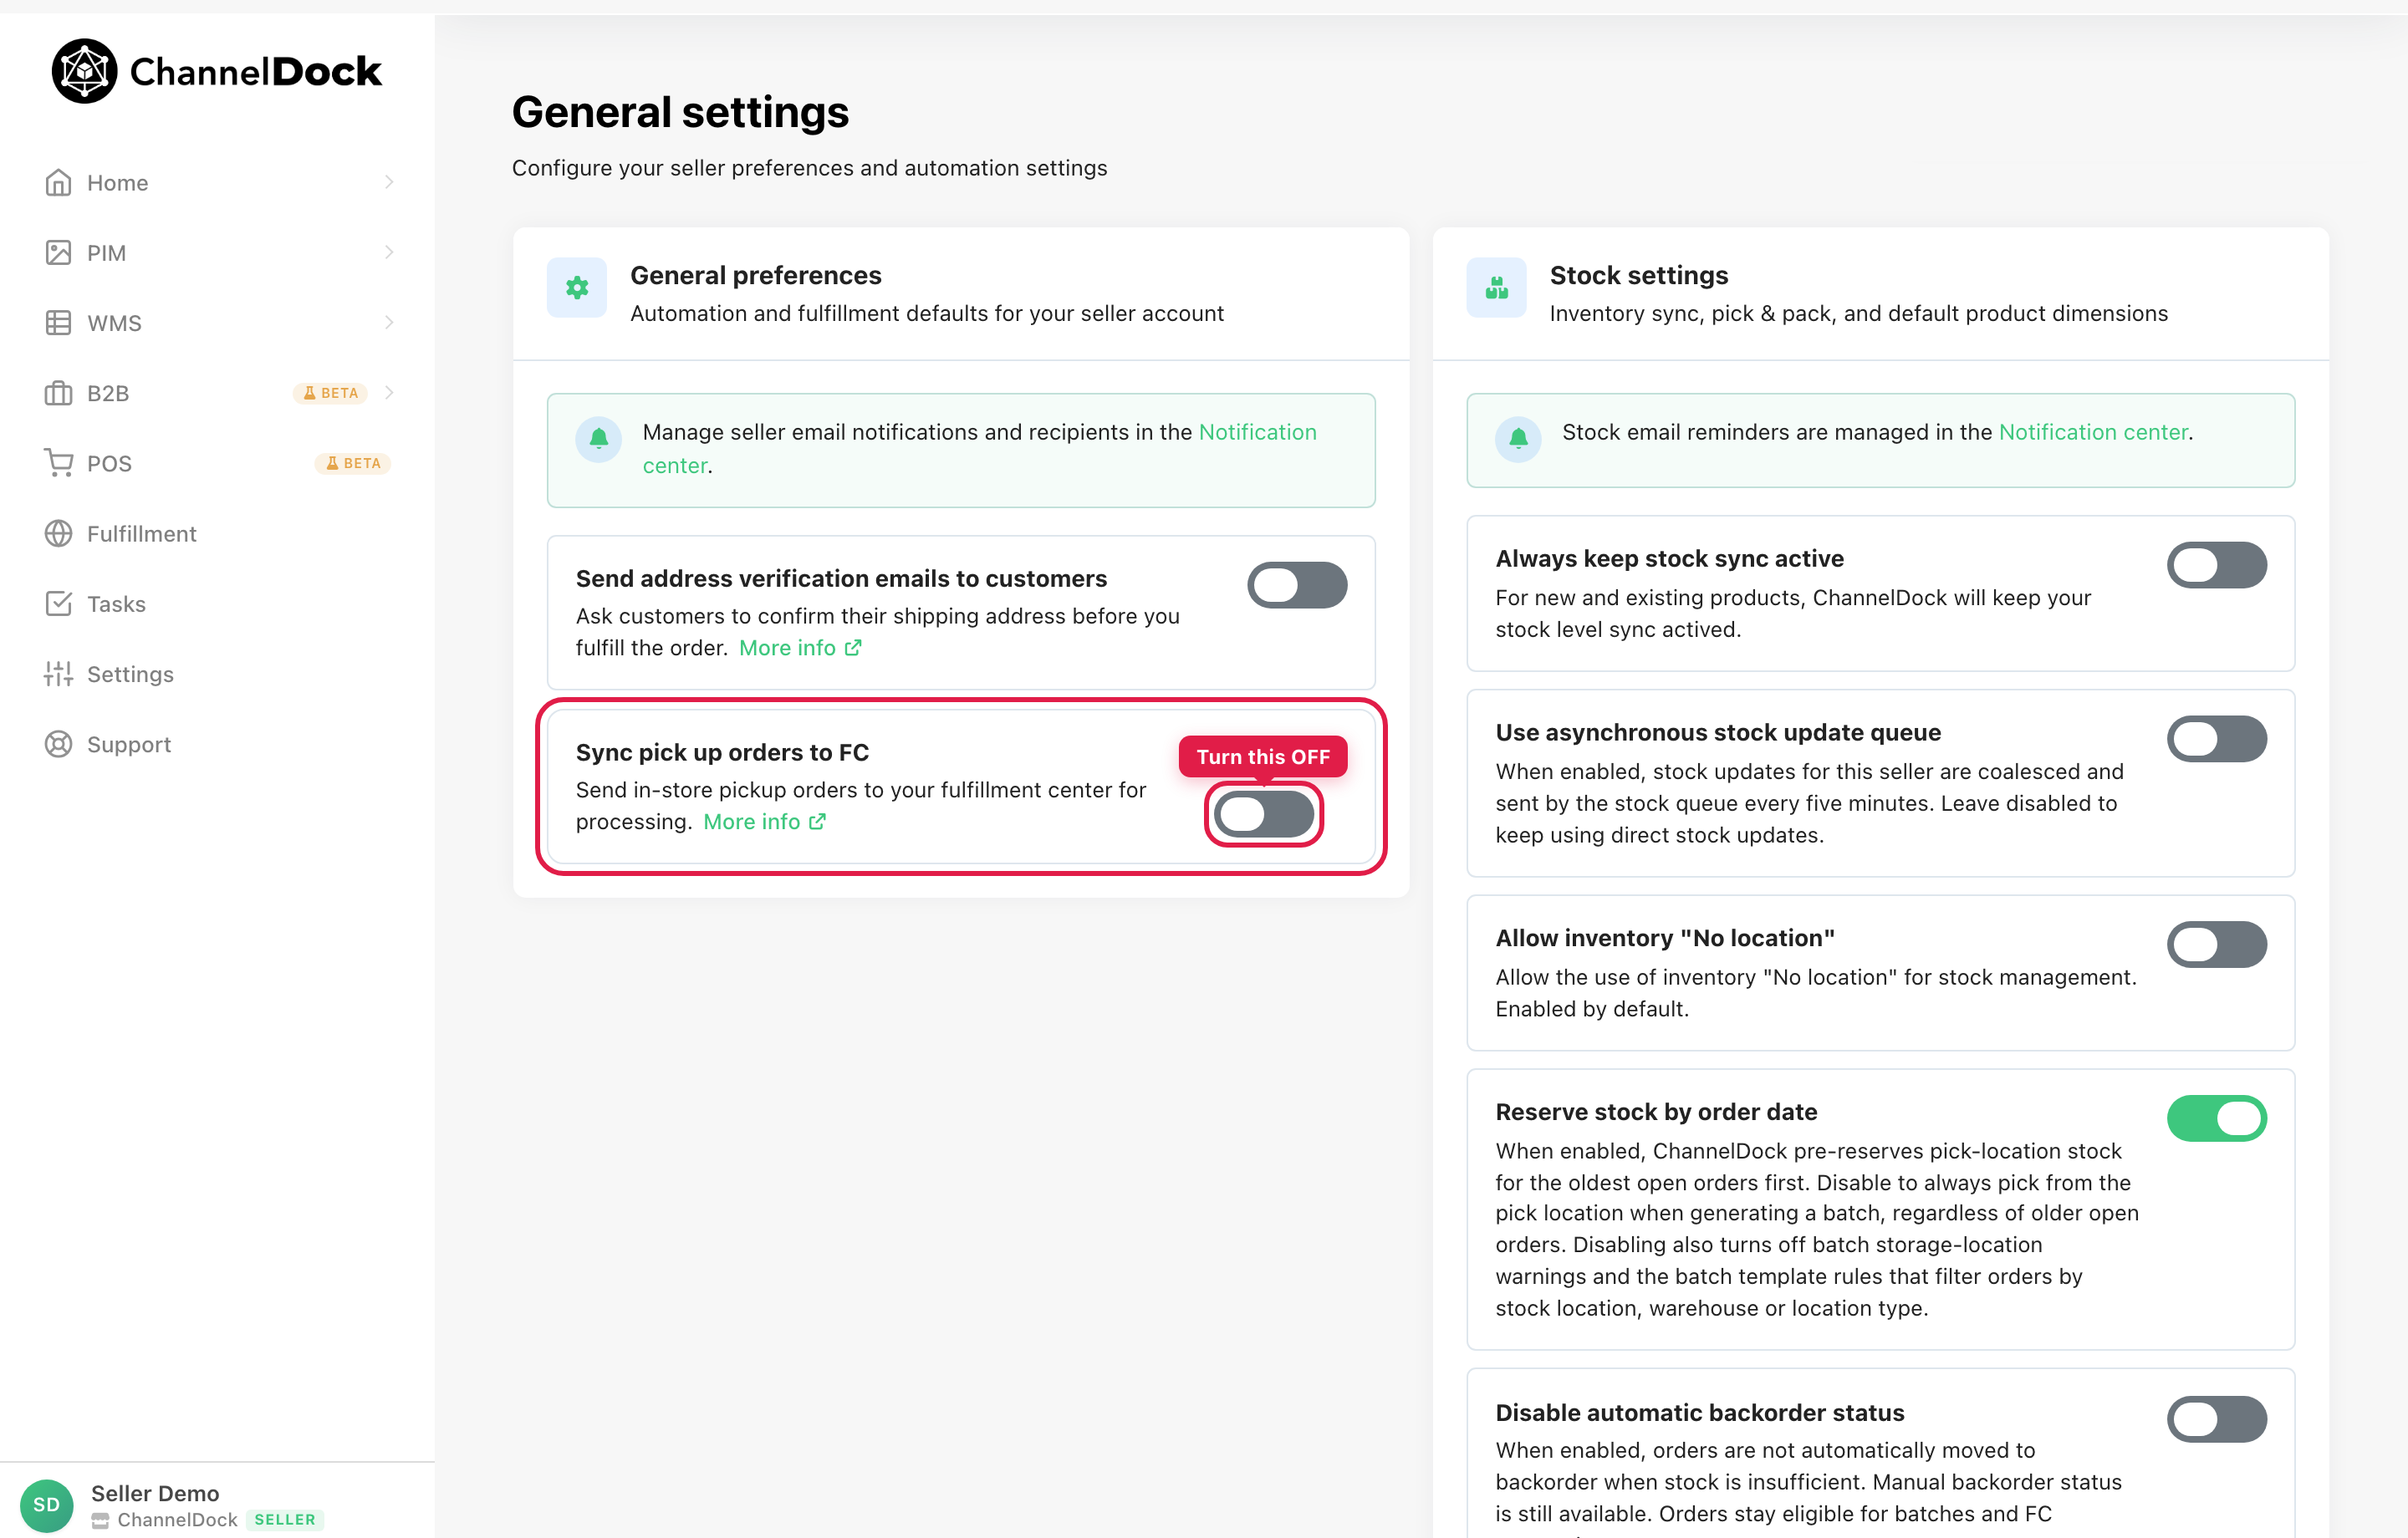Click the Tasks checkbox icon

pos(58,604)
